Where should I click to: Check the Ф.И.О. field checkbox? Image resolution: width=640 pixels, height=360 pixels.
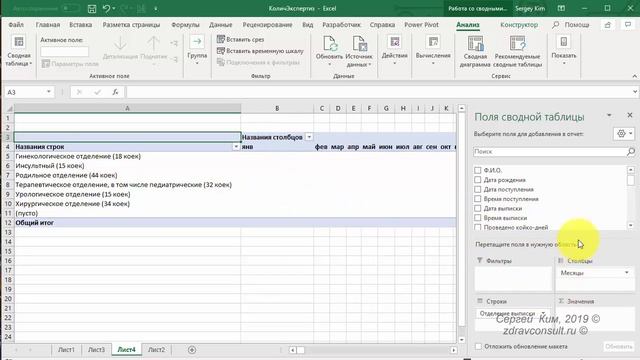coord(478,170)
